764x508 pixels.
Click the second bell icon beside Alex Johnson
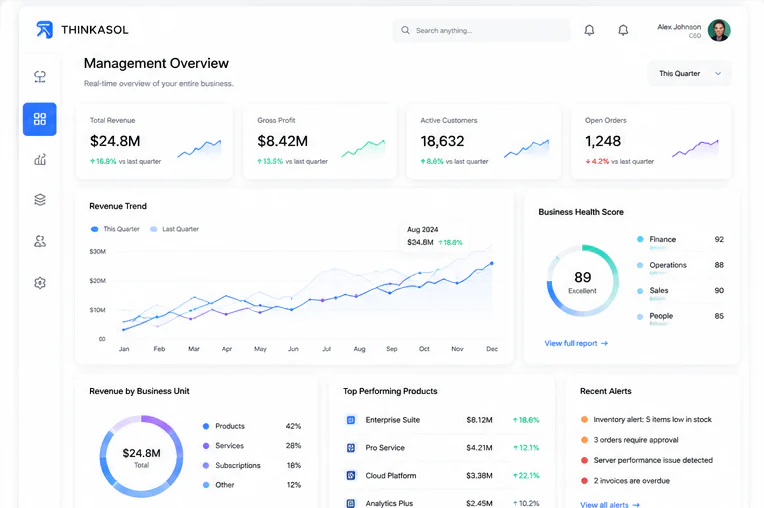click(x=623, y=30)
